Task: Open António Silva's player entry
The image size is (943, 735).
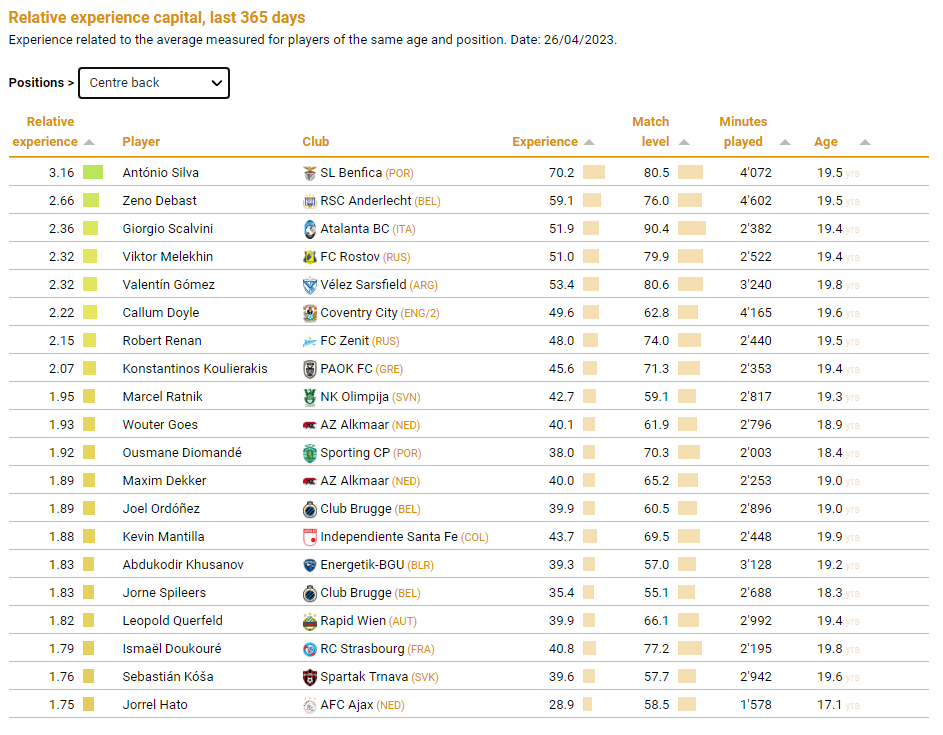Action: tap(160, 173)
